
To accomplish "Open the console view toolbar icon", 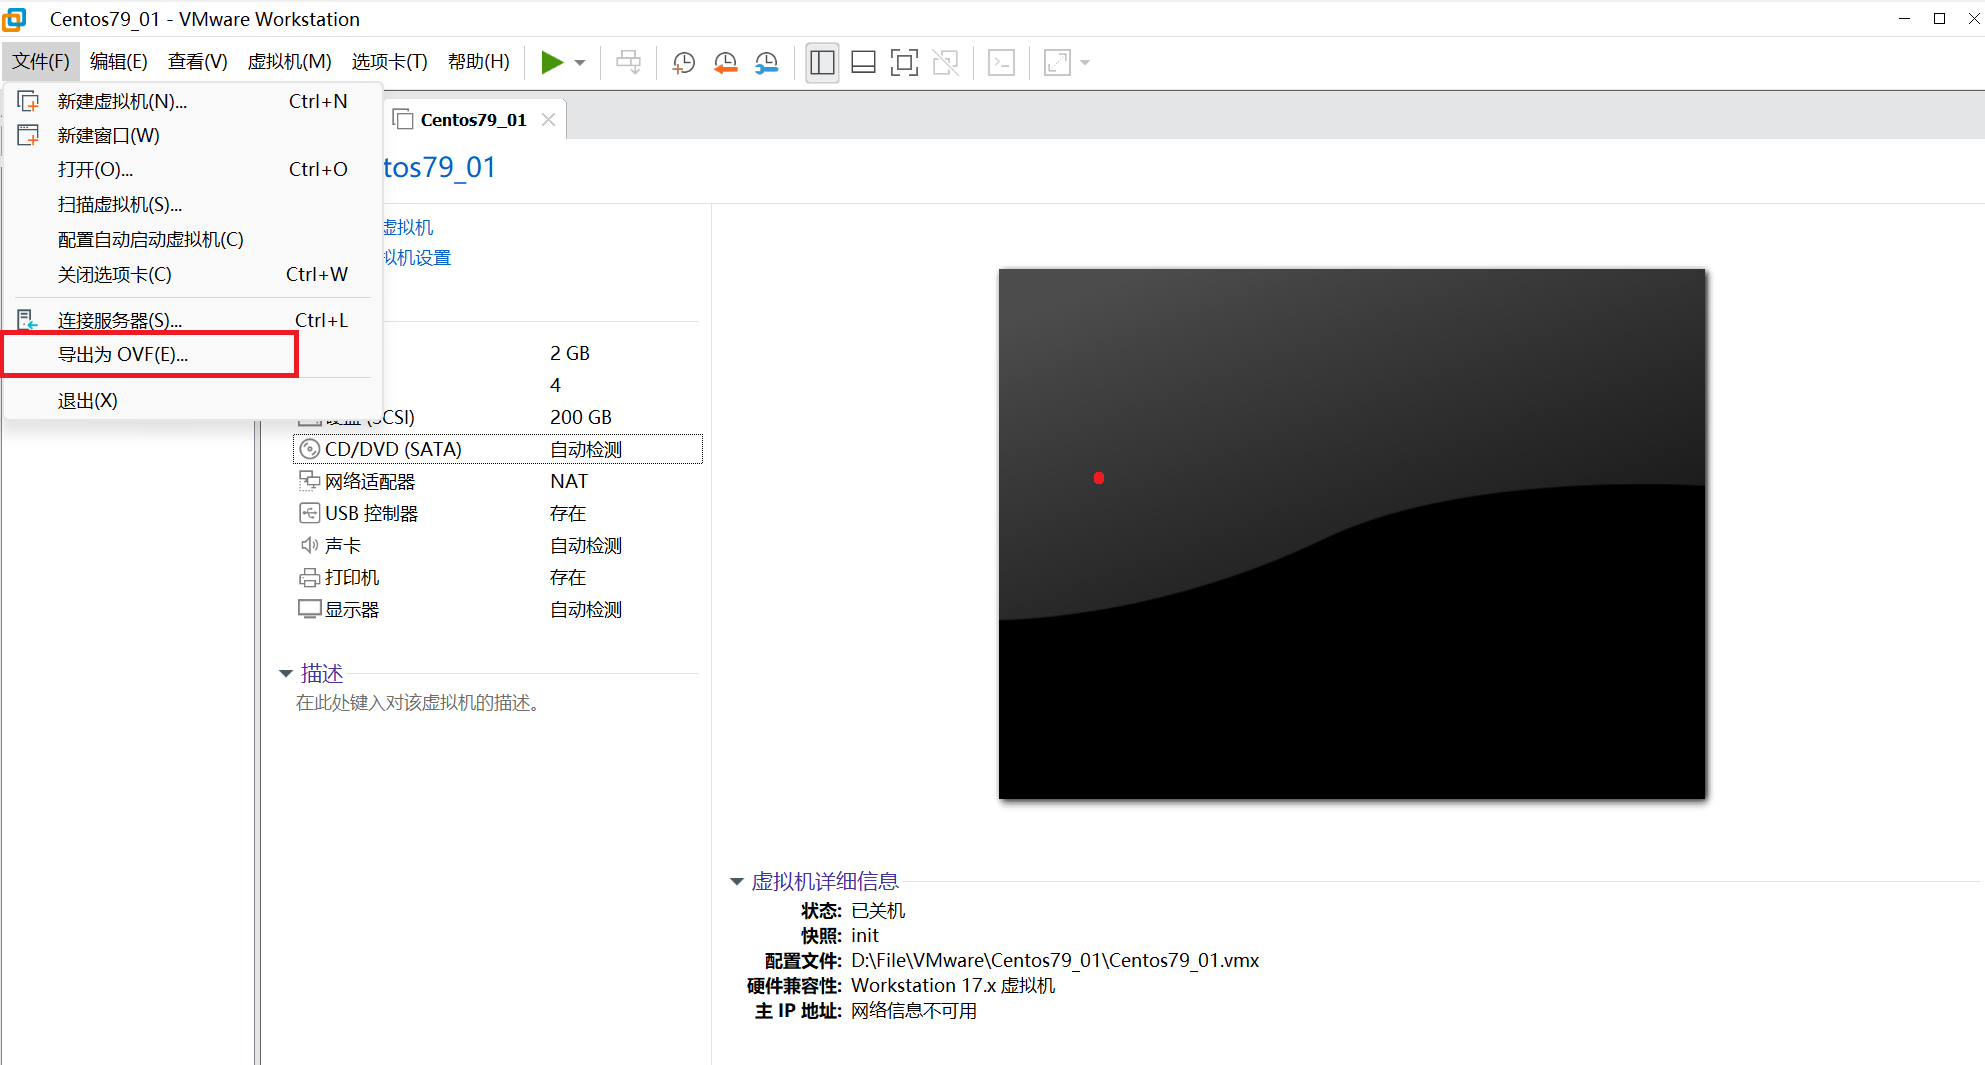I will coord(1001,62).
